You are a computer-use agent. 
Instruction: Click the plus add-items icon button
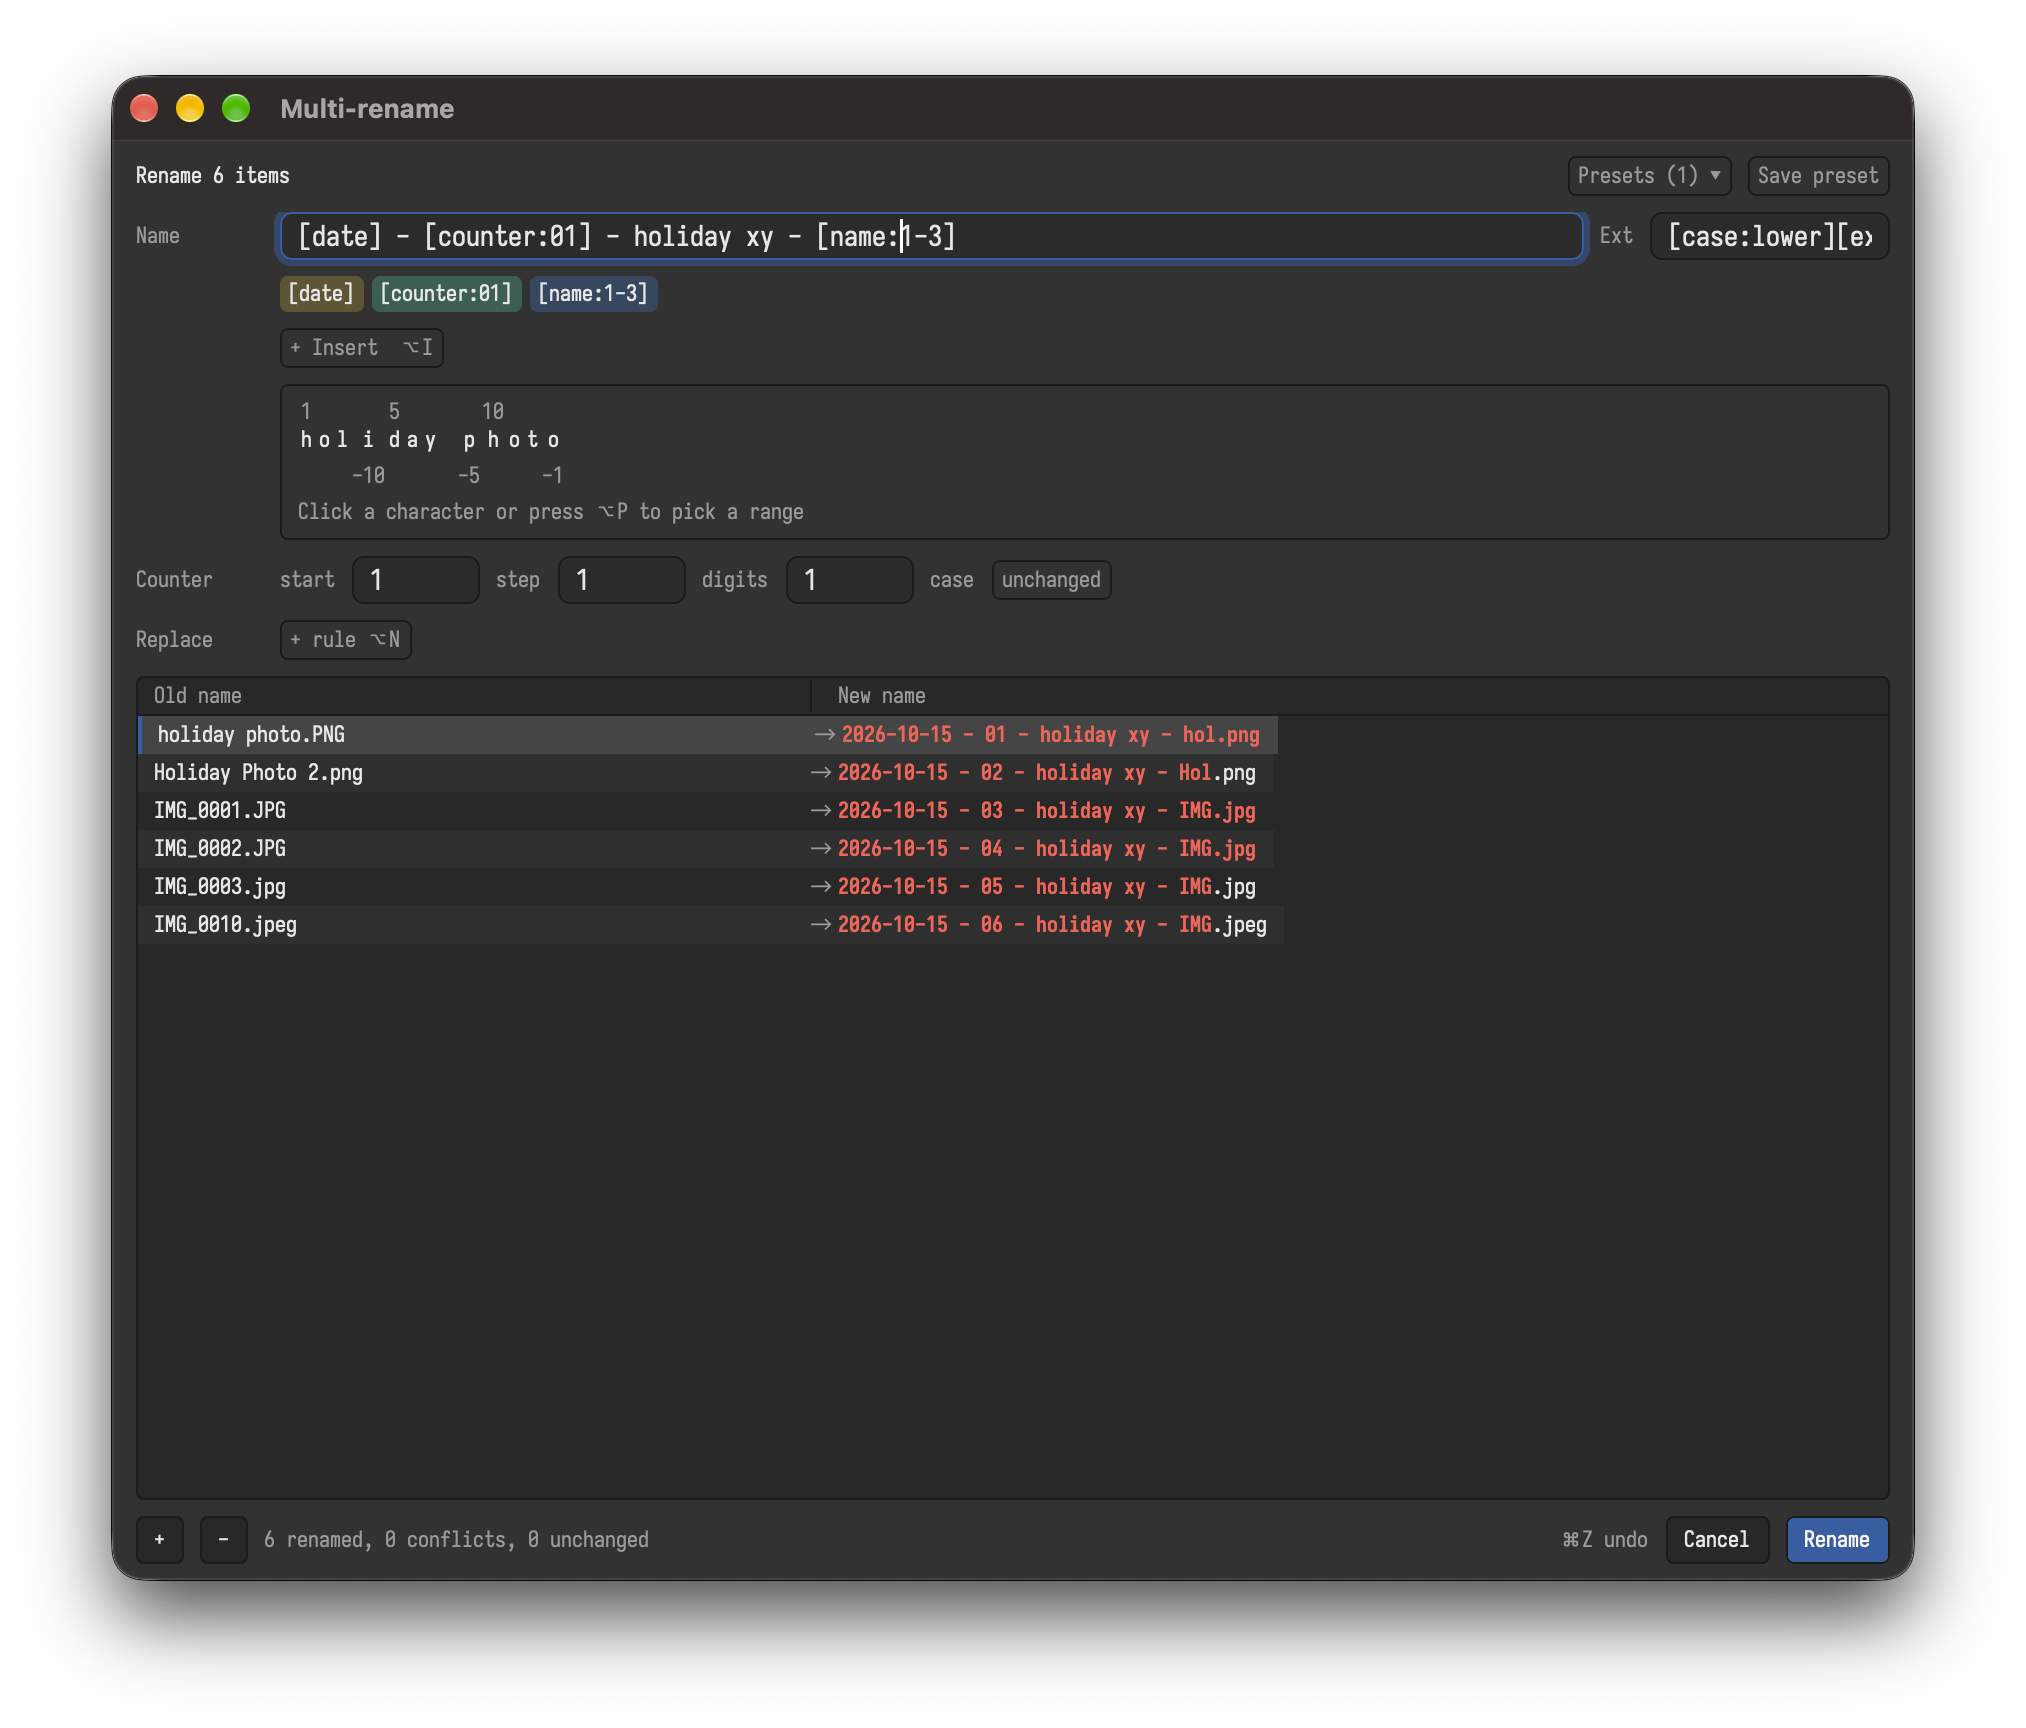160,1540
